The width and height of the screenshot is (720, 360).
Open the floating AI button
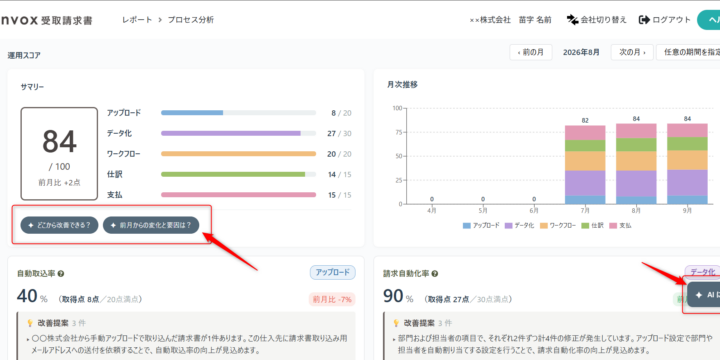(703, 295)
